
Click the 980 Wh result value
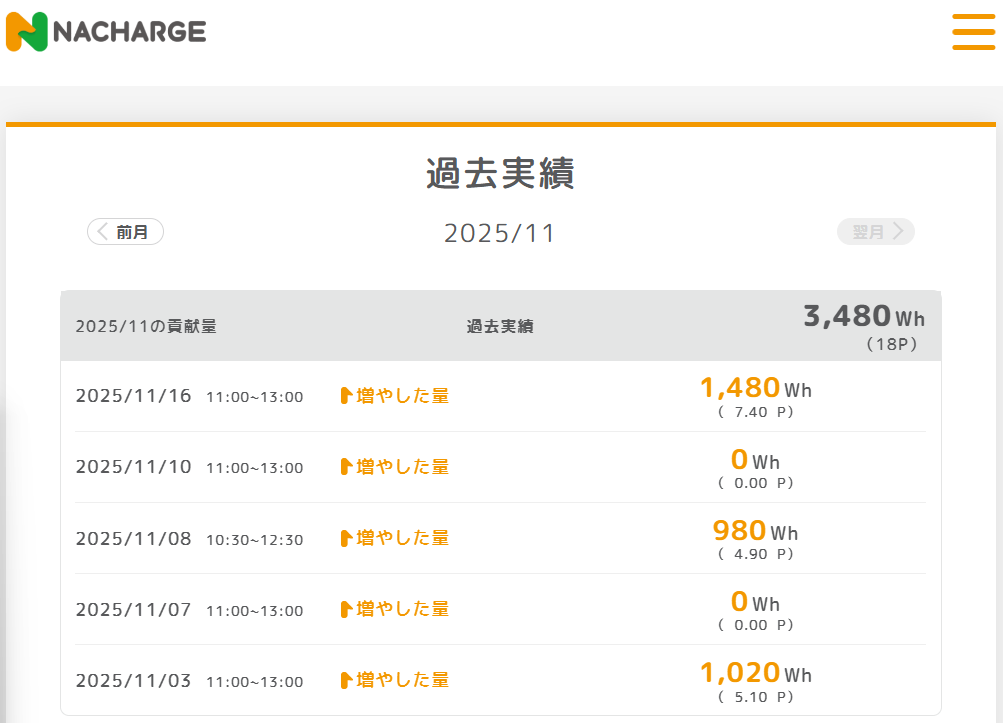pyautogui.click(x=755, y=530)
